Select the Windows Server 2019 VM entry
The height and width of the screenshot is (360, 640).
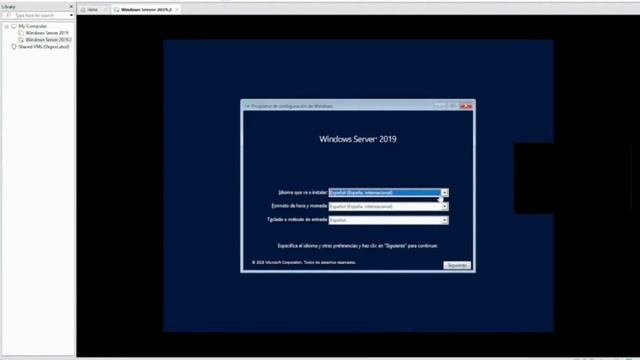pos(47,33)
